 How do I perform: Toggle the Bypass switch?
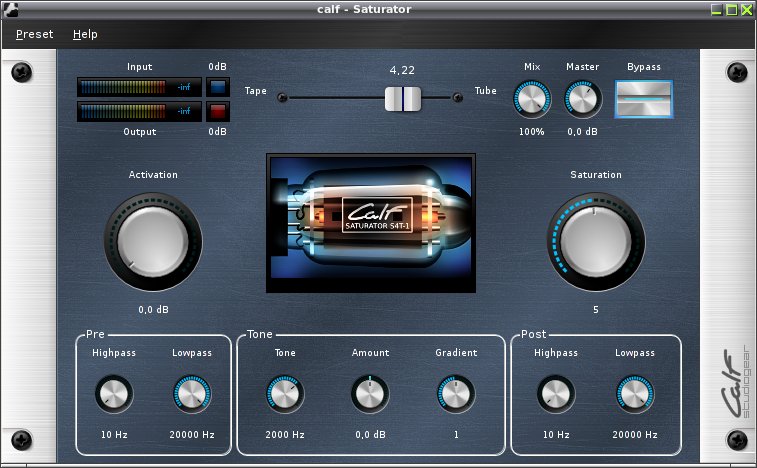tap(644, 99)
